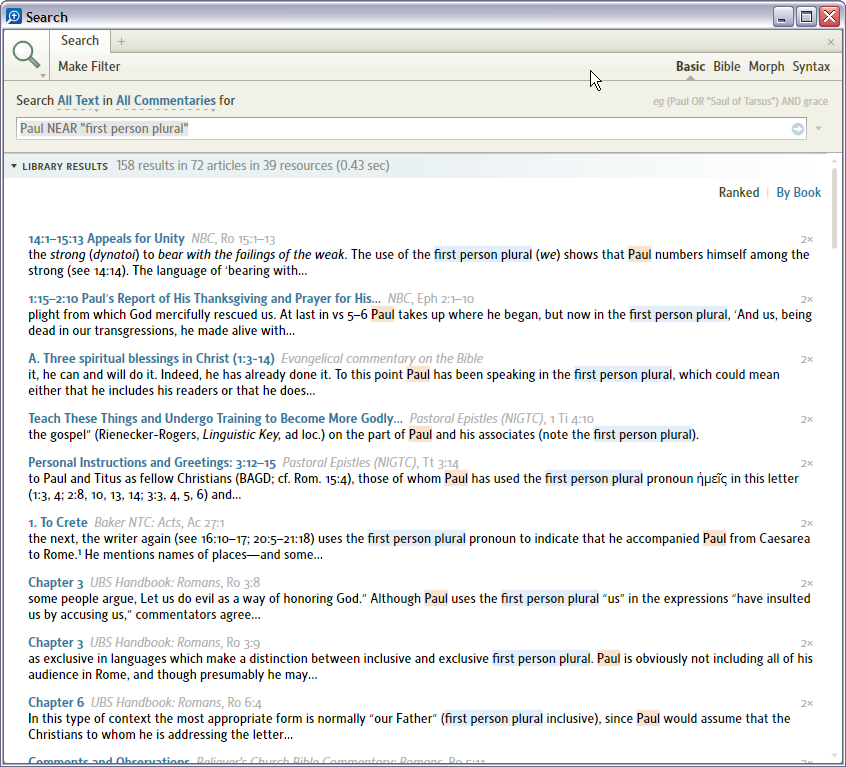Open Chapter 3 result for Ro 3:9

56,642
